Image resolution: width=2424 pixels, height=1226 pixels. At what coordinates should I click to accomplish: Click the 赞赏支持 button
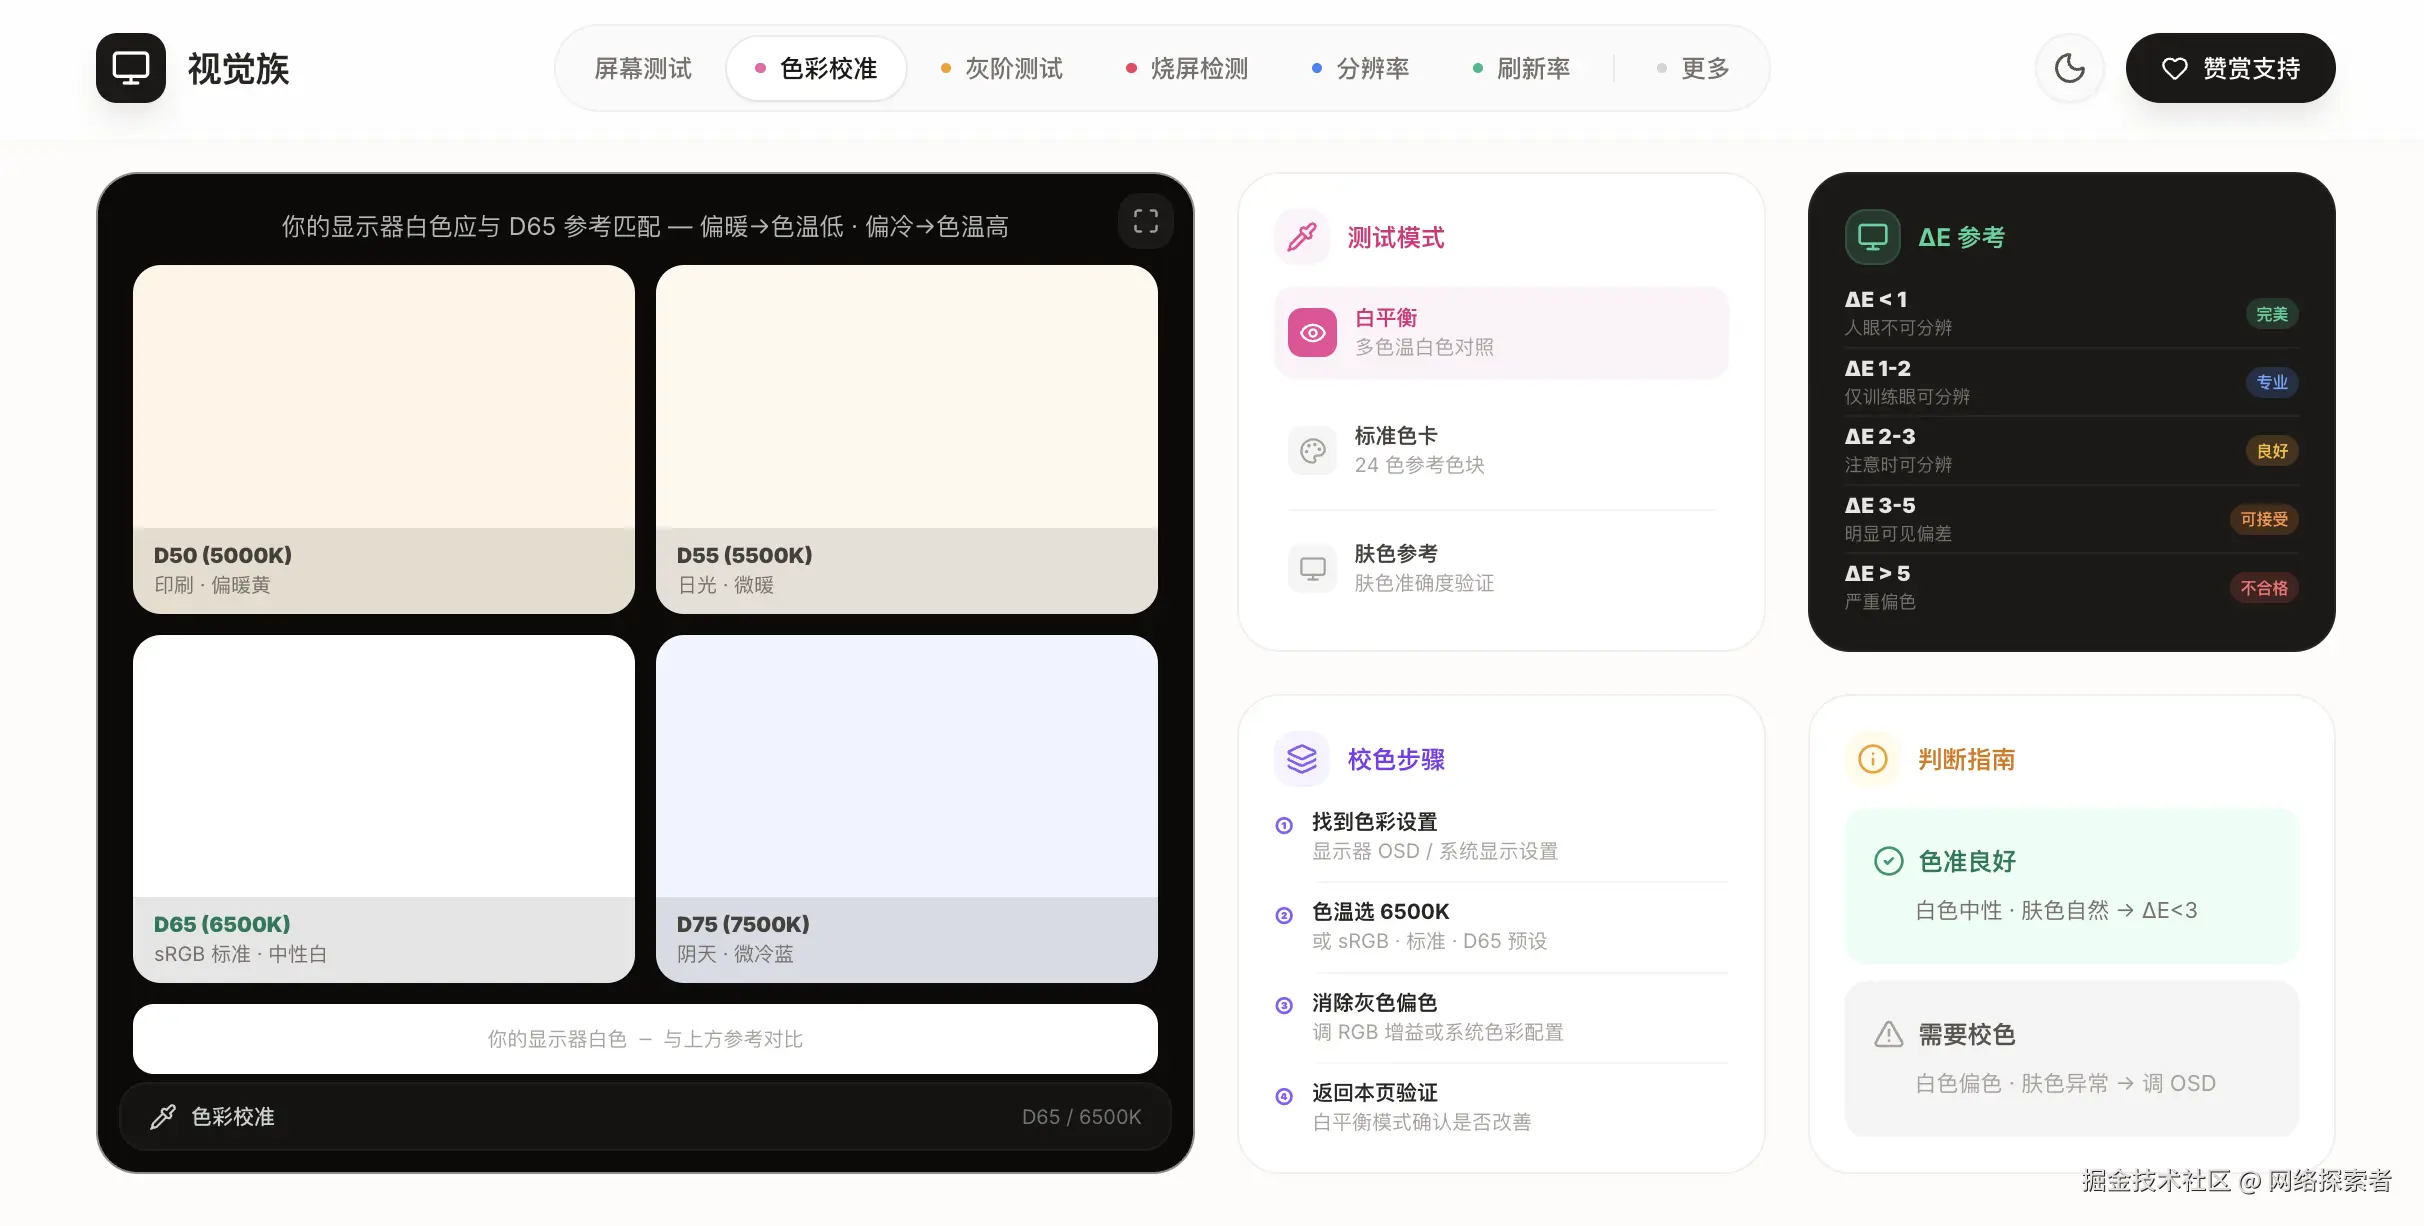[x=2229, y=68]
